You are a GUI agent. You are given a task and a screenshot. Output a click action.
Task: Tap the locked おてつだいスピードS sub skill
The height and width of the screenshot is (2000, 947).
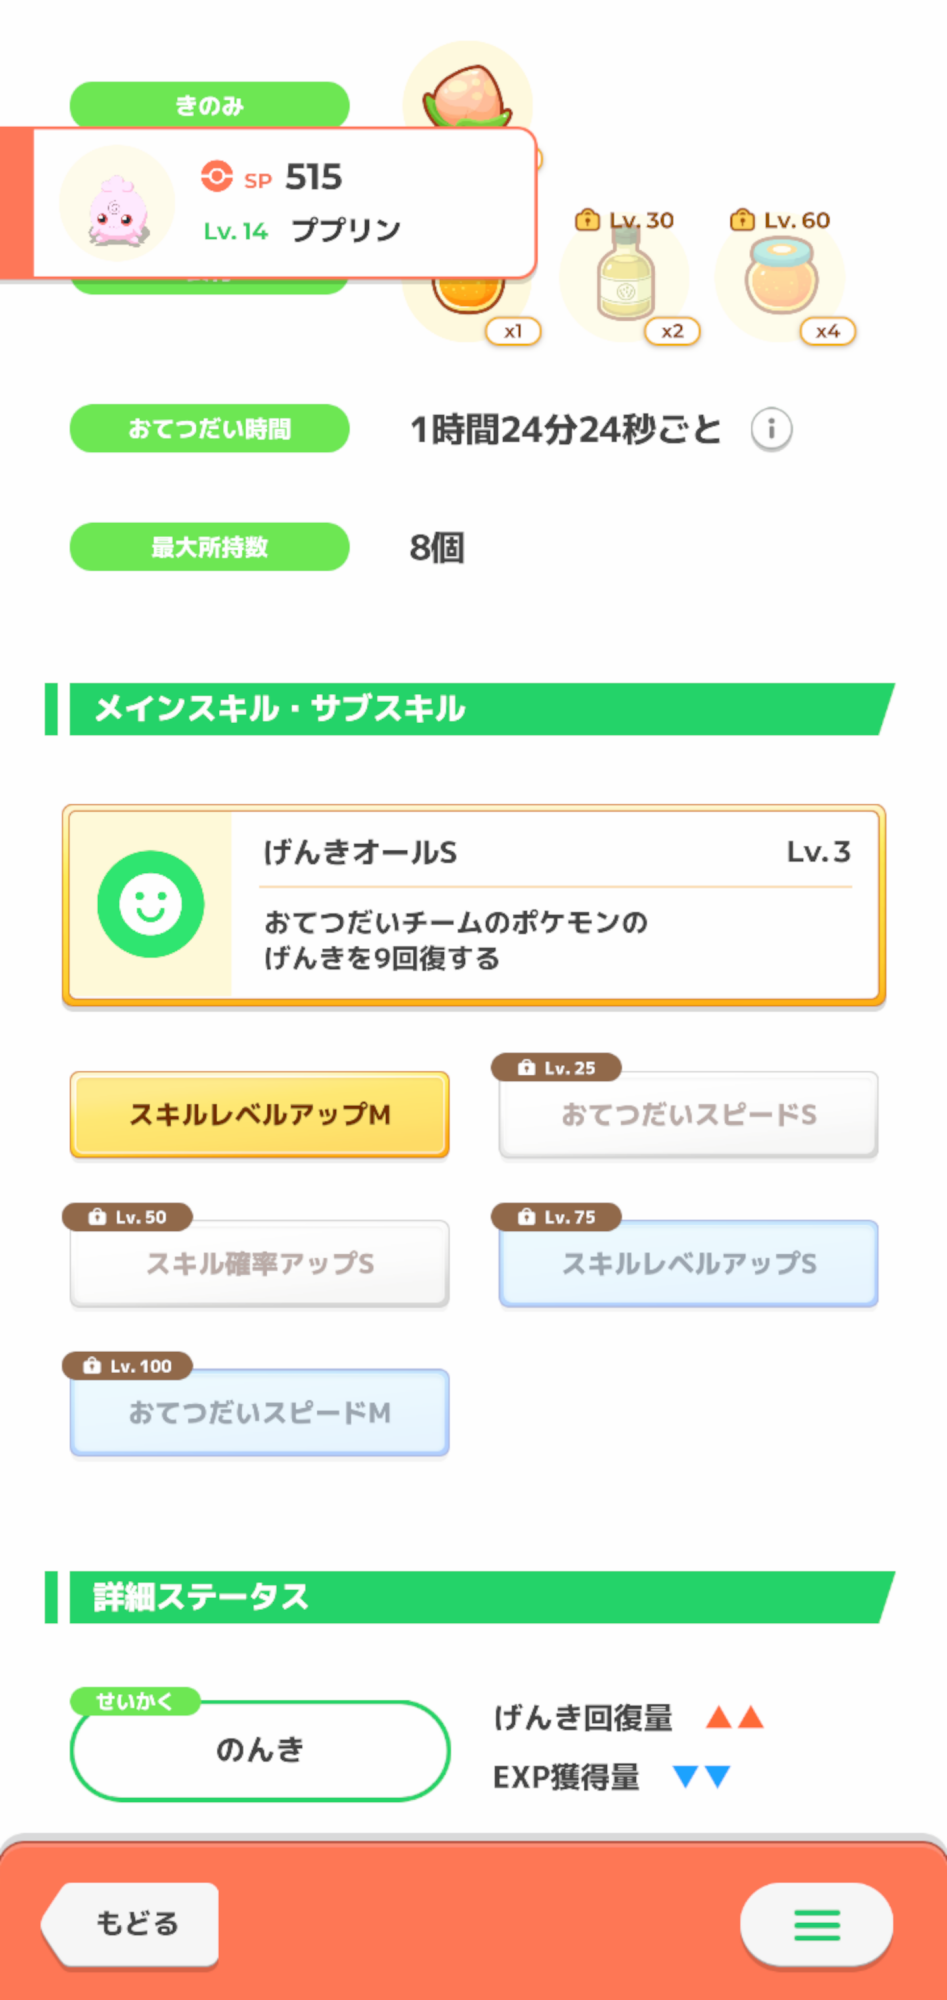click(x=689, y=1114)
